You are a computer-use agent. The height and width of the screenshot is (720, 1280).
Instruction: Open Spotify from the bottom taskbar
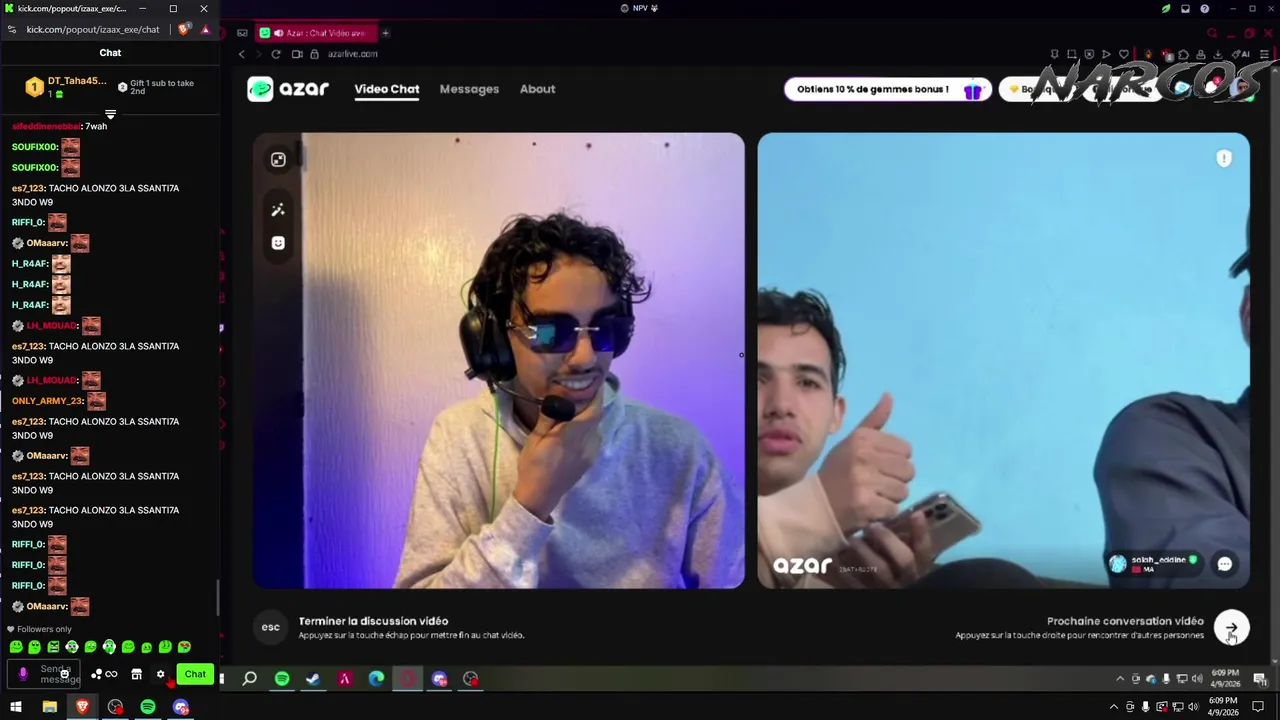pyautogui.click(x=148, y=707)
